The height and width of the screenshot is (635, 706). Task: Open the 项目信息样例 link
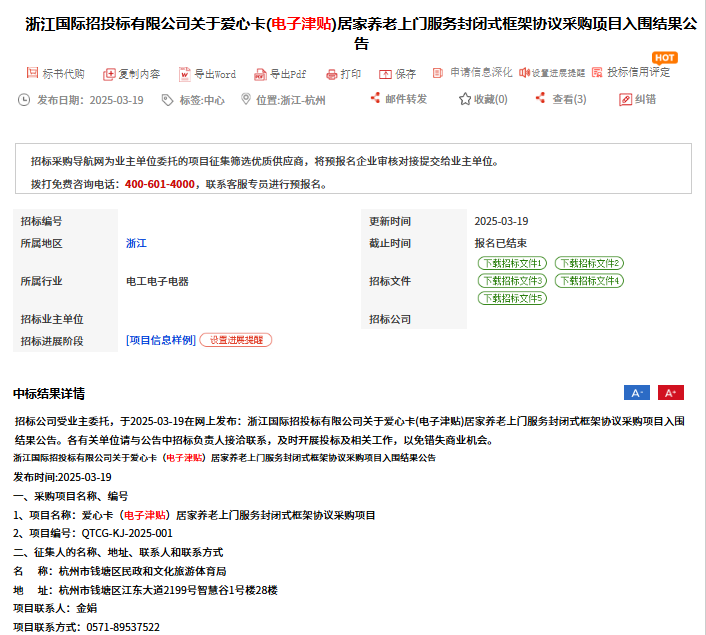160,340
